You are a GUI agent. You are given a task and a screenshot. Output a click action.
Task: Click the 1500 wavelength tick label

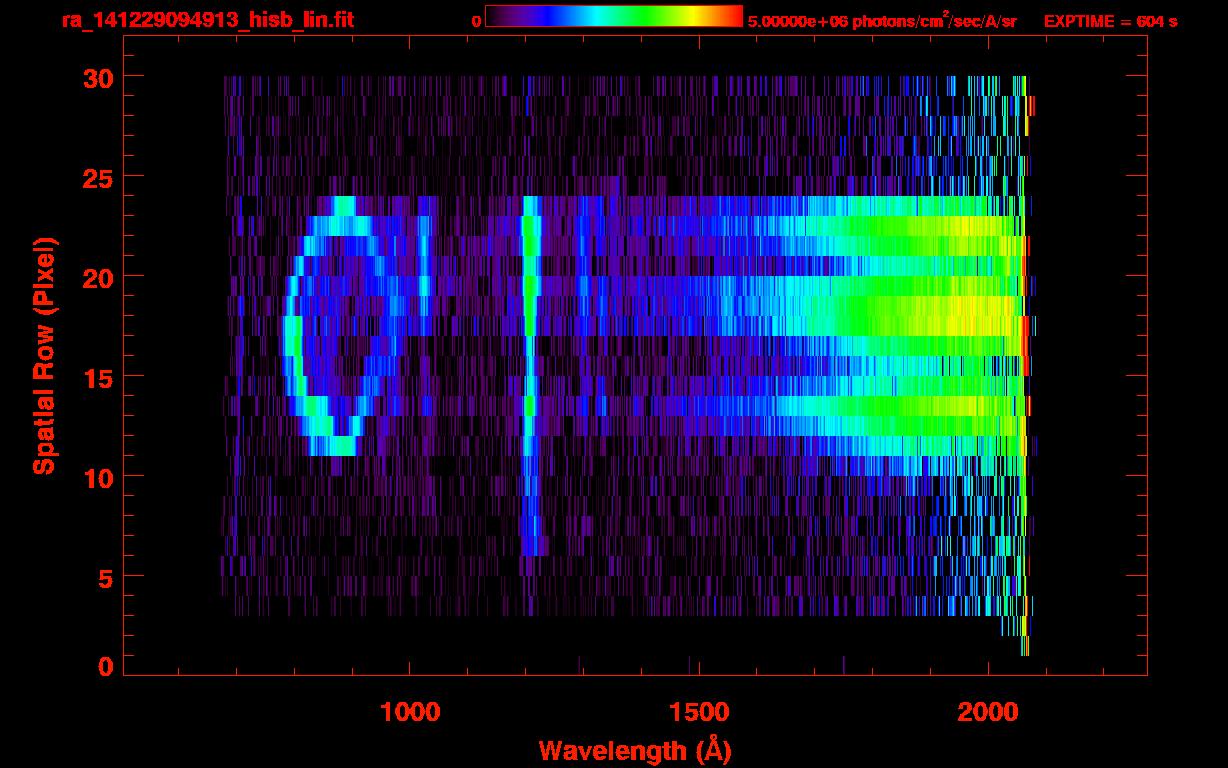click(698, 711)
